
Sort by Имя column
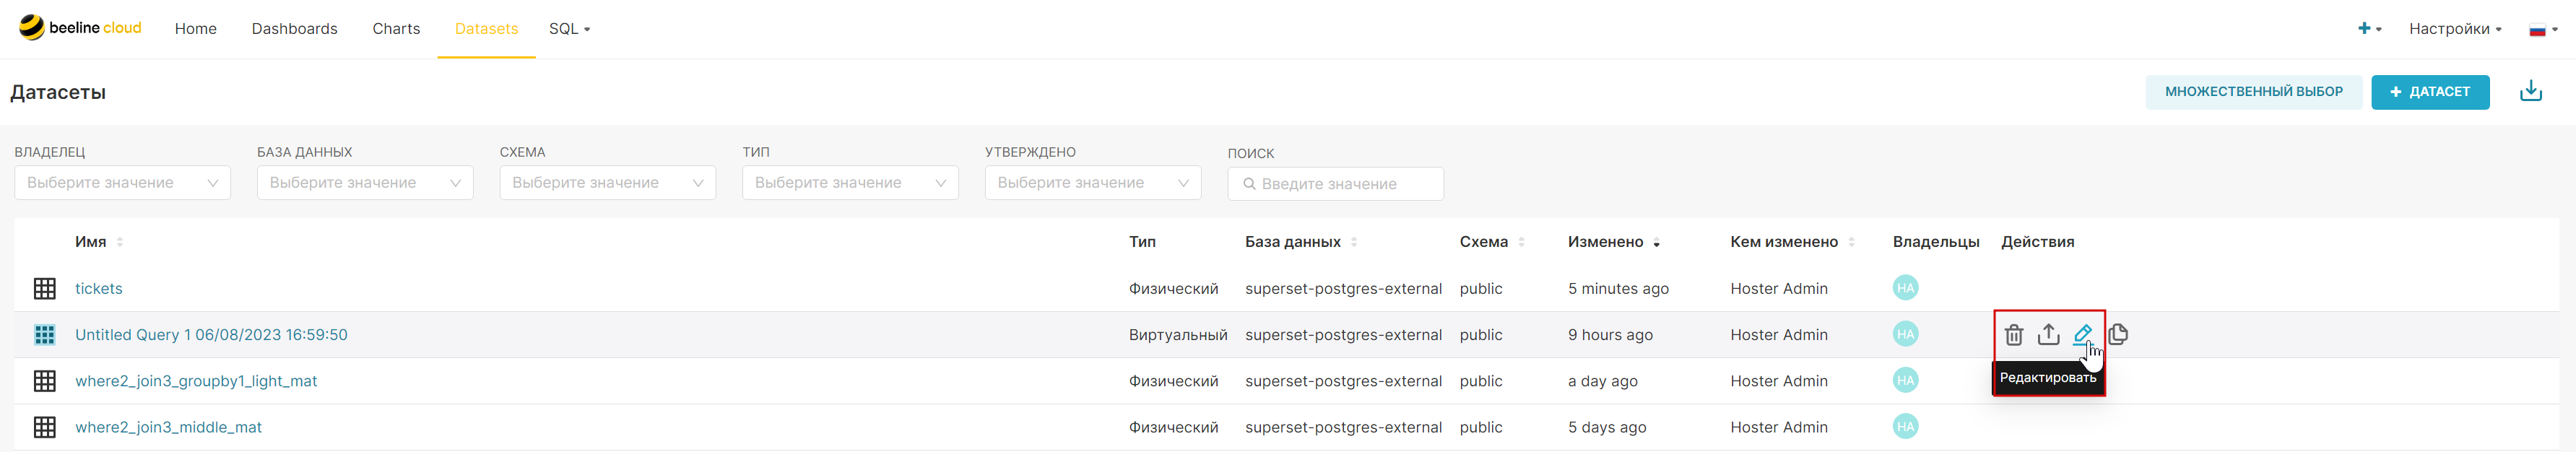click(x=98, y=242)
